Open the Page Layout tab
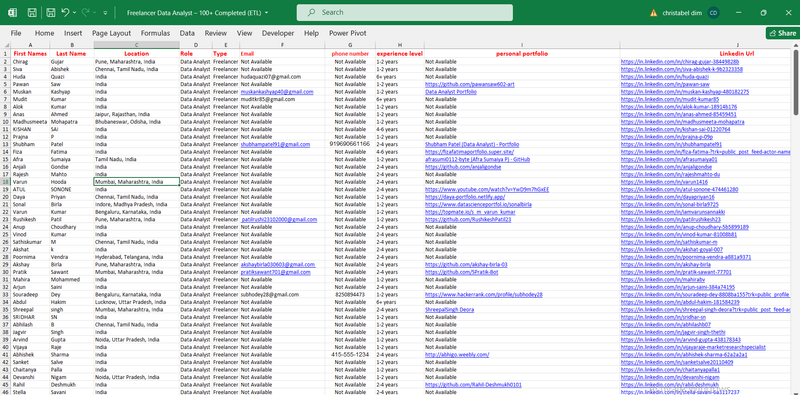This screenshot has width=800, height=395. [111, 33]
